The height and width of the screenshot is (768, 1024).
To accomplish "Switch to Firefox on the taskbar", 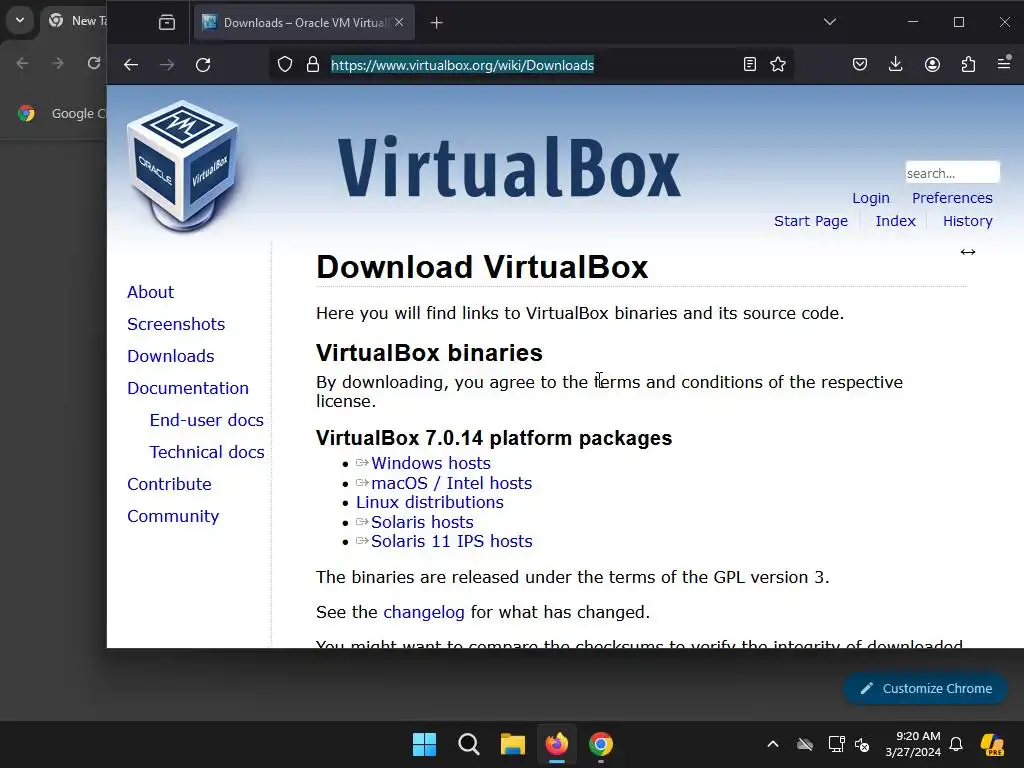I will [556, 744].
